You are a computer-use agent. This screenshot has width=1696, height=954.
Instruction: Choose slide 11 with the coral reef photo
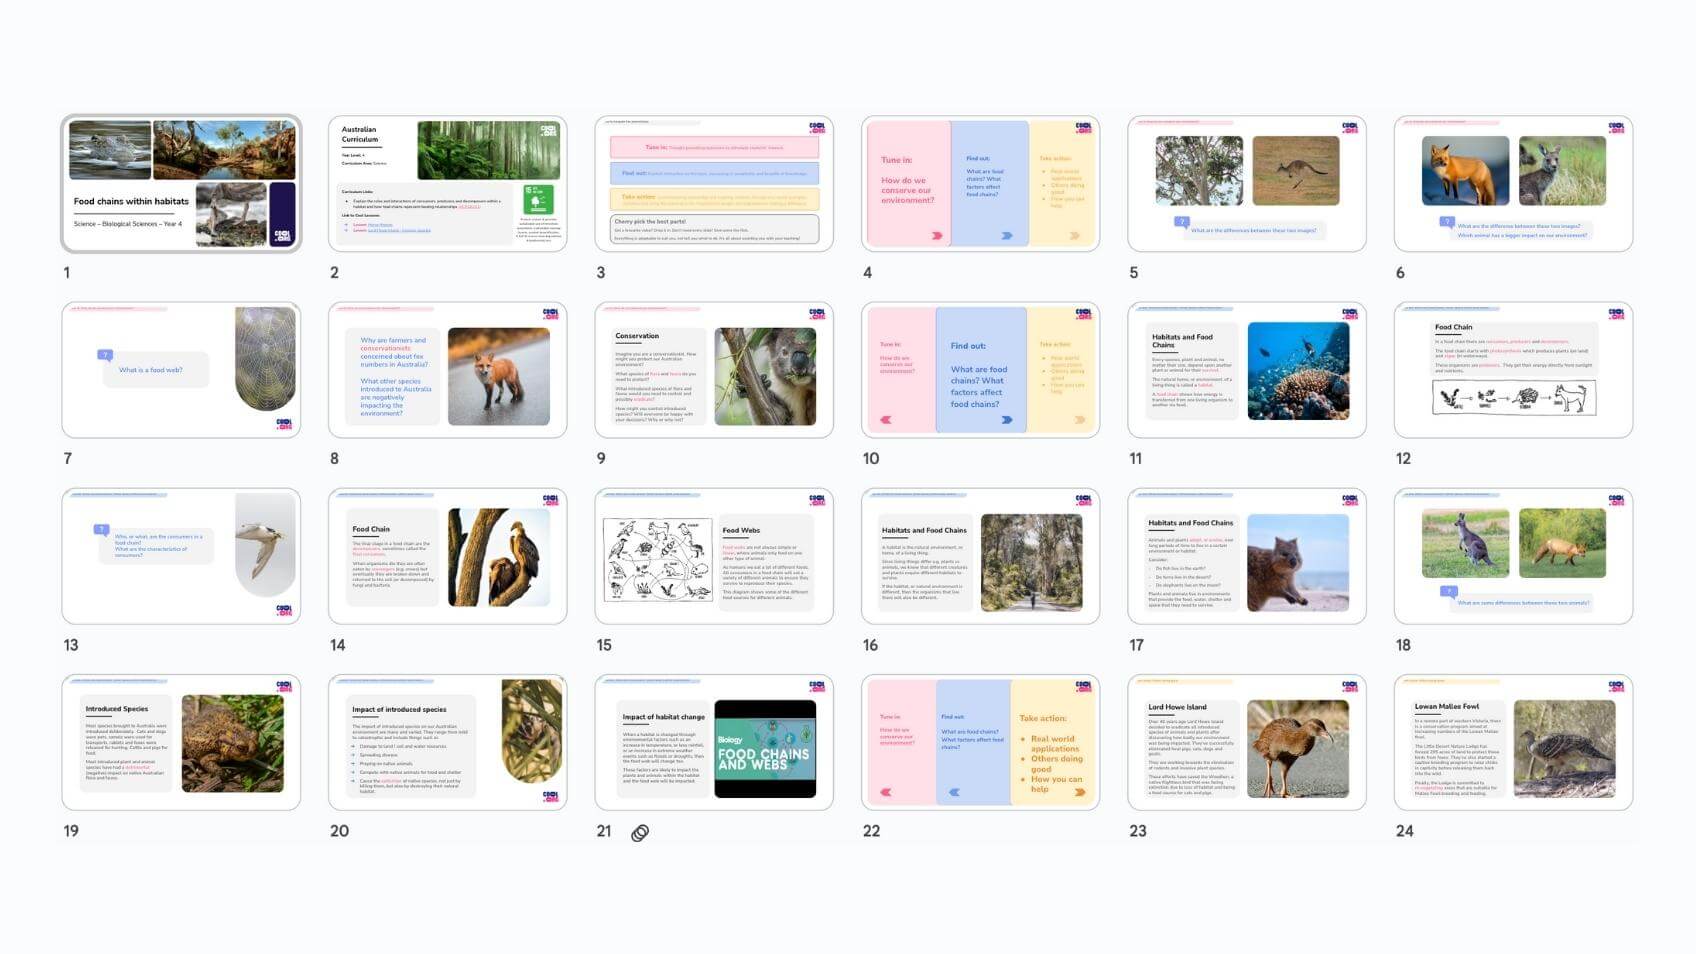pos(1246,370)
